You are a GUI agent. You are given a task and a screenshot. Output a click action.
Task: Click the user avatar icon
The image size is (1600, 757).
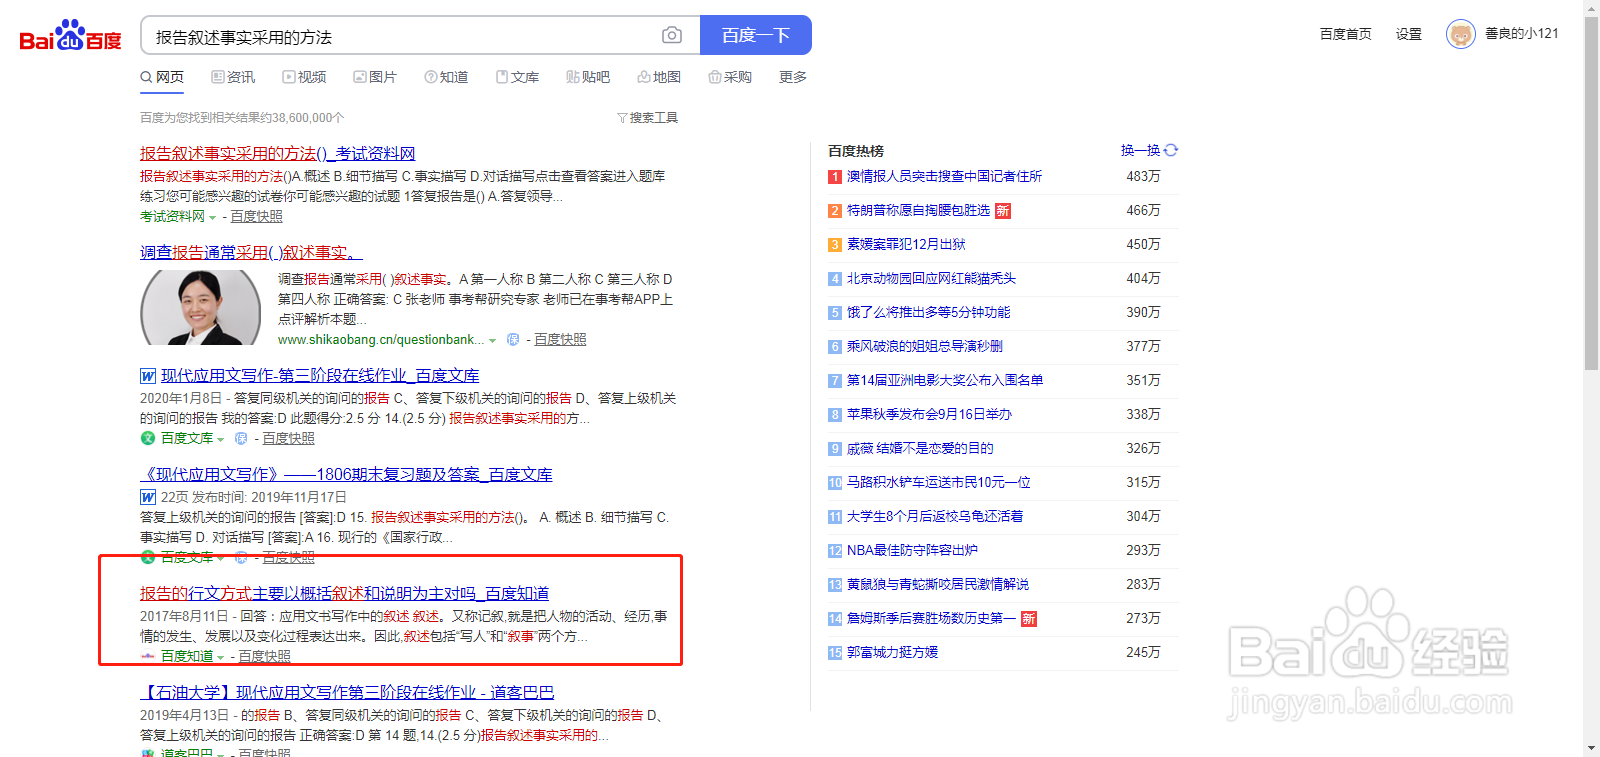[x=1461, y=34]
